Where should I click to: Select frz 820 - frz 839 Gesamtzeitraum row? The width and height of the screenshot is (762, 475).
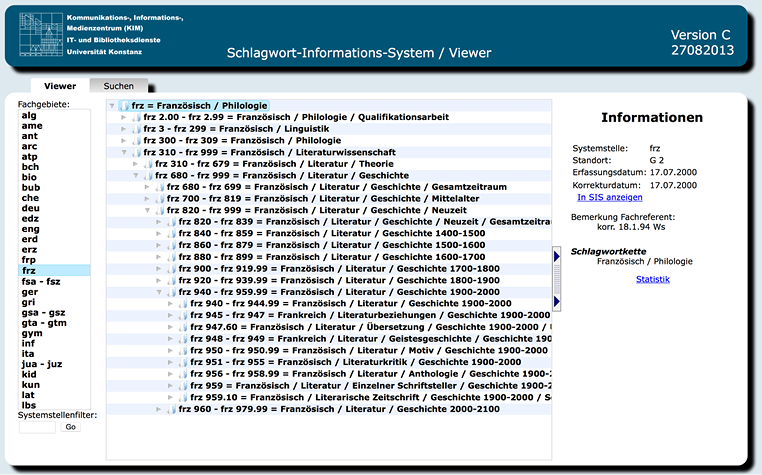[x=329, y=222]
